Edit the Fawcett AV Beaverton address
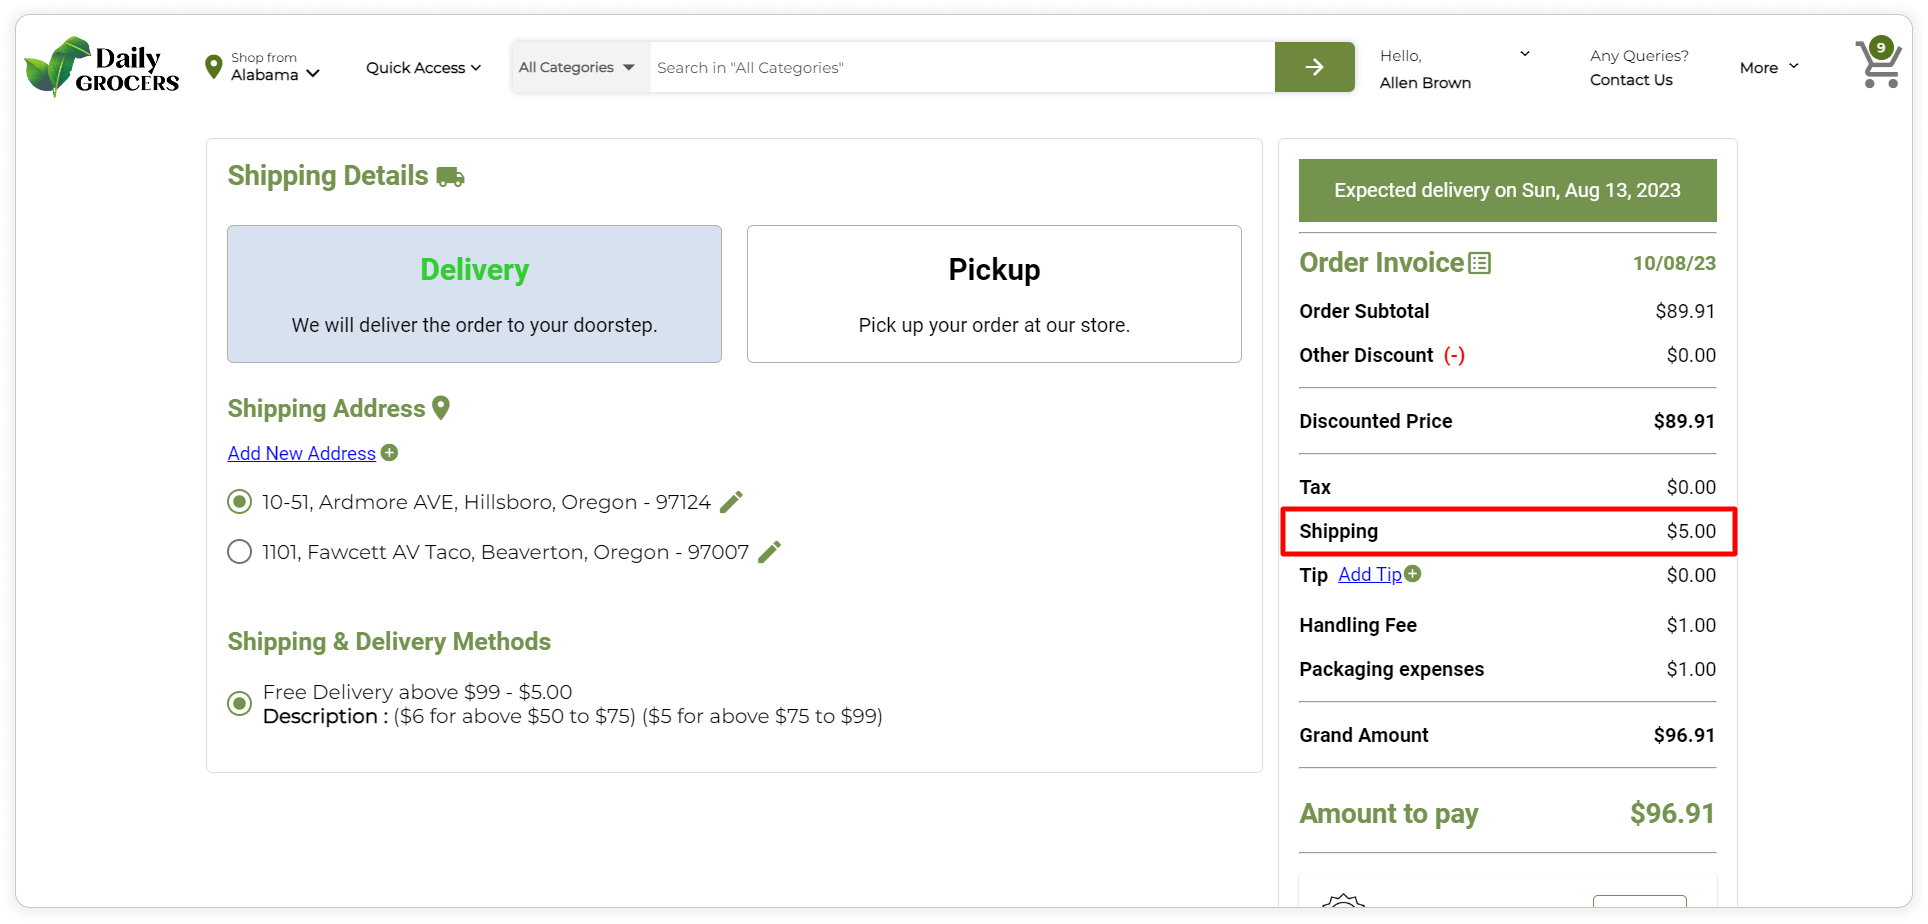This screenshot has width=1928, height=924. 769,552
